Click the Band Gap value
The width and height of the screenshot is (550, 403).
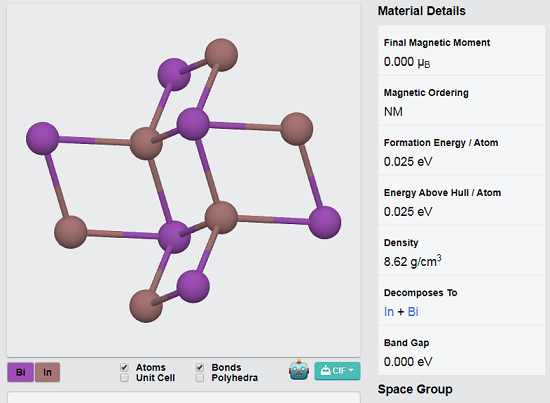pyautogui.click(x=408, y=362)
